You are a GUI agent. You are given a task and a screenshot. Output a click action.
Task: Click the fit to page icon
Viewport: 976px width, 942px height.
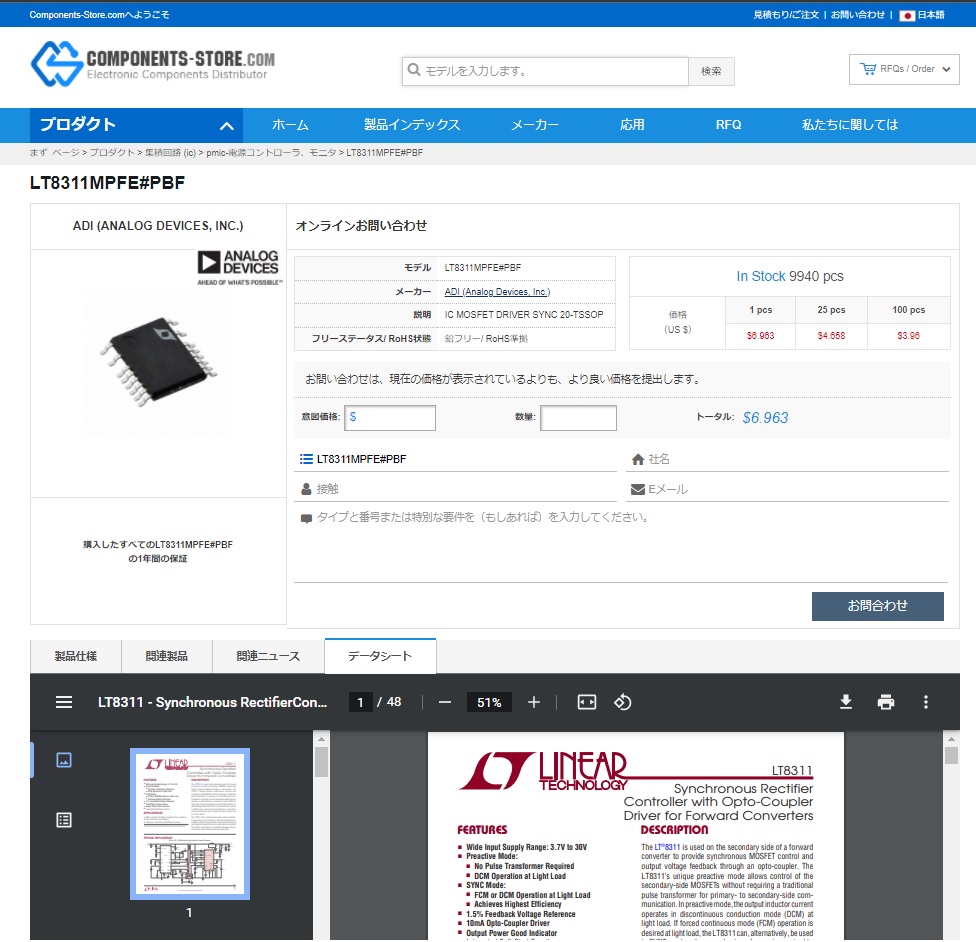[587, 702]
